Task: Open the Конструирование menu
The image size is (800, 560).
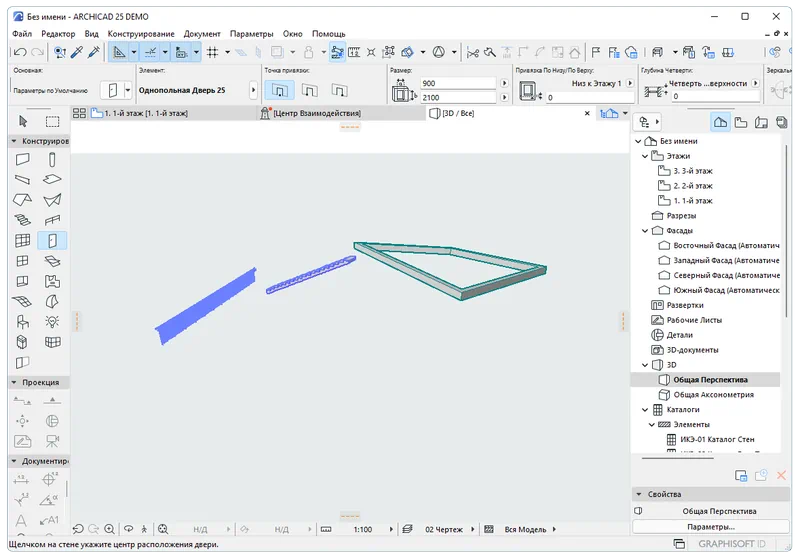Action: tap(144, 34)
